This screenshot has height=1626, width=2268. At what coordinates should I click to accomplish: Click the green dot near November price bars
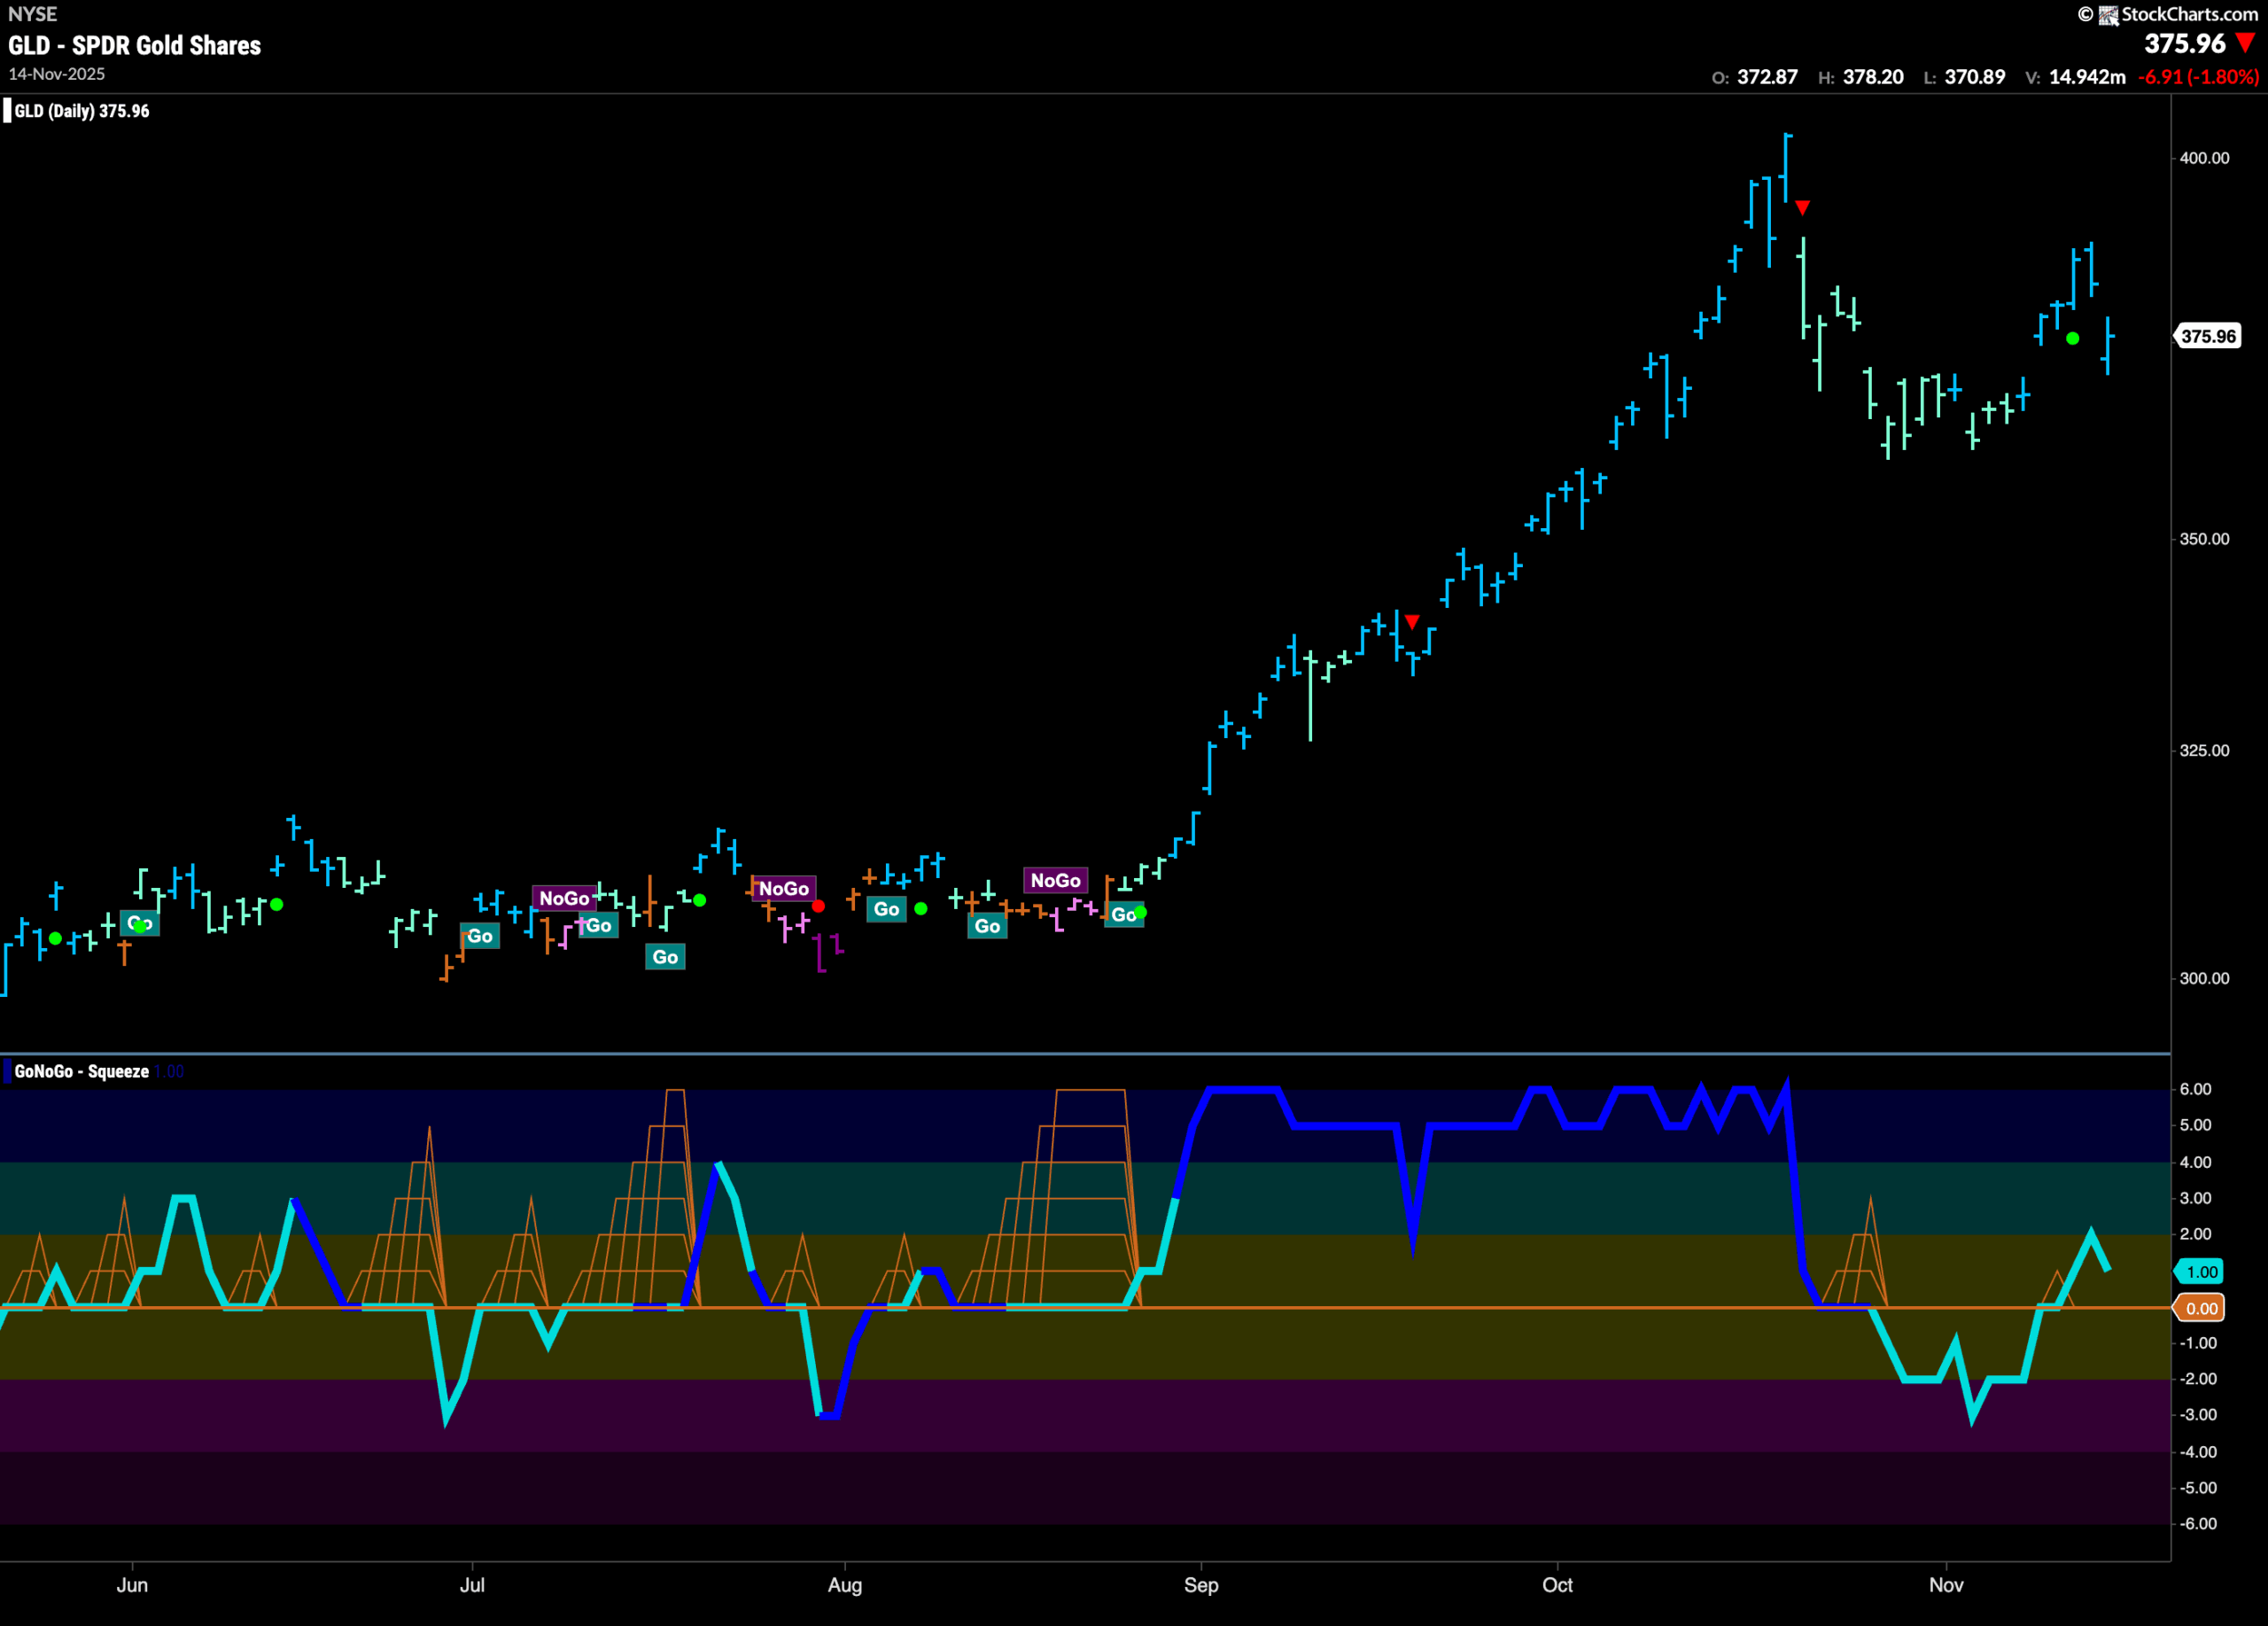2073,339
